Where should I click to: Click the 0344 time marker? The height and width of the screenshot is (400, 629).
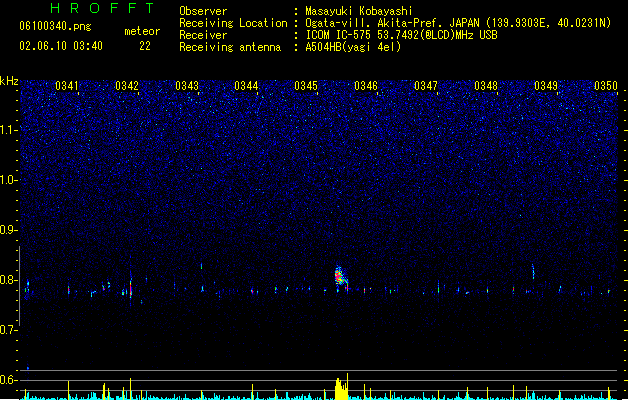[246, 86]
